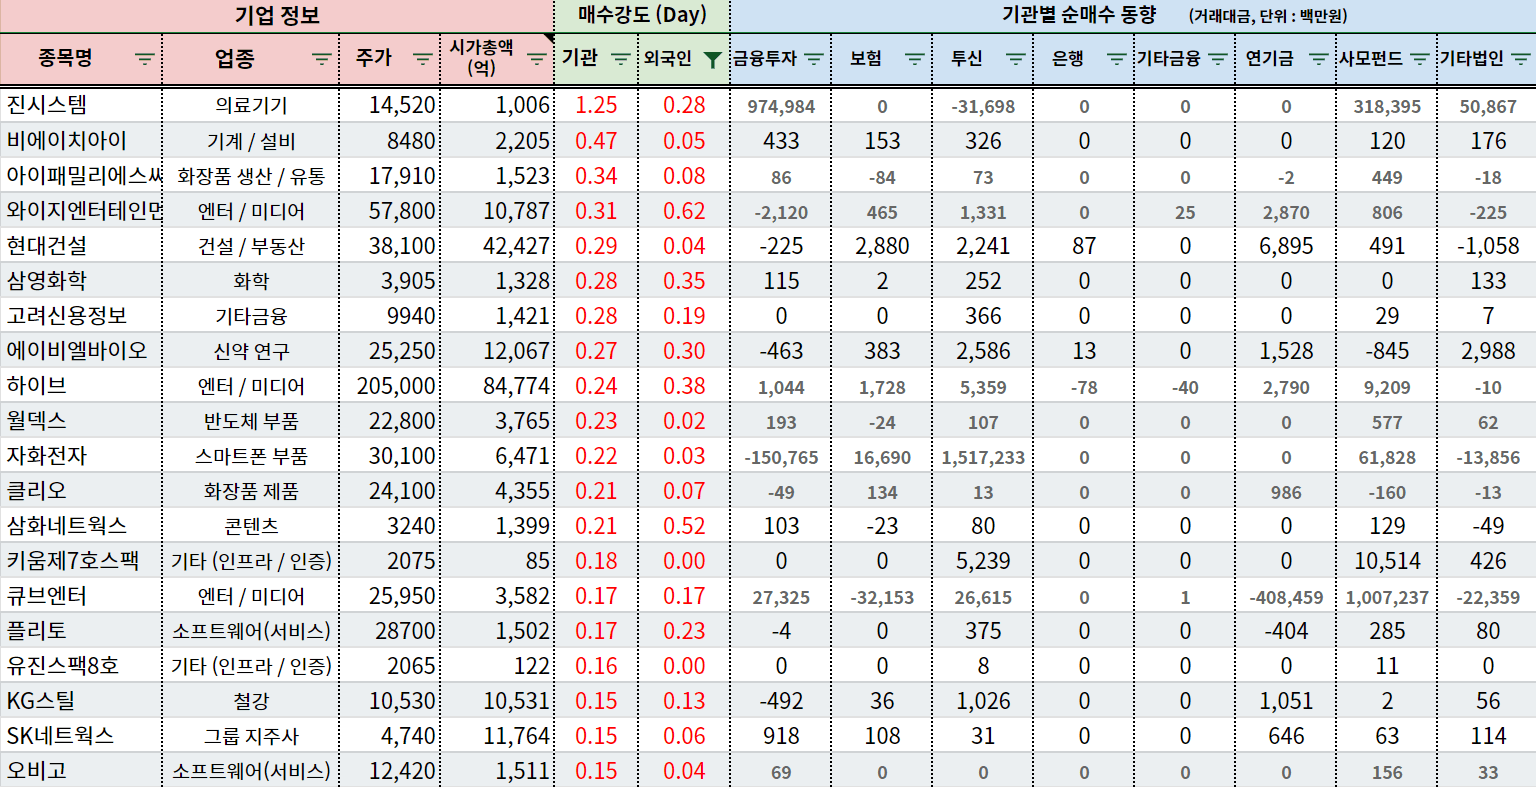Screen dimensions: 1536x787
Task: Select 하이브's 은행 value -78
Action: [x=1084, y=385]
